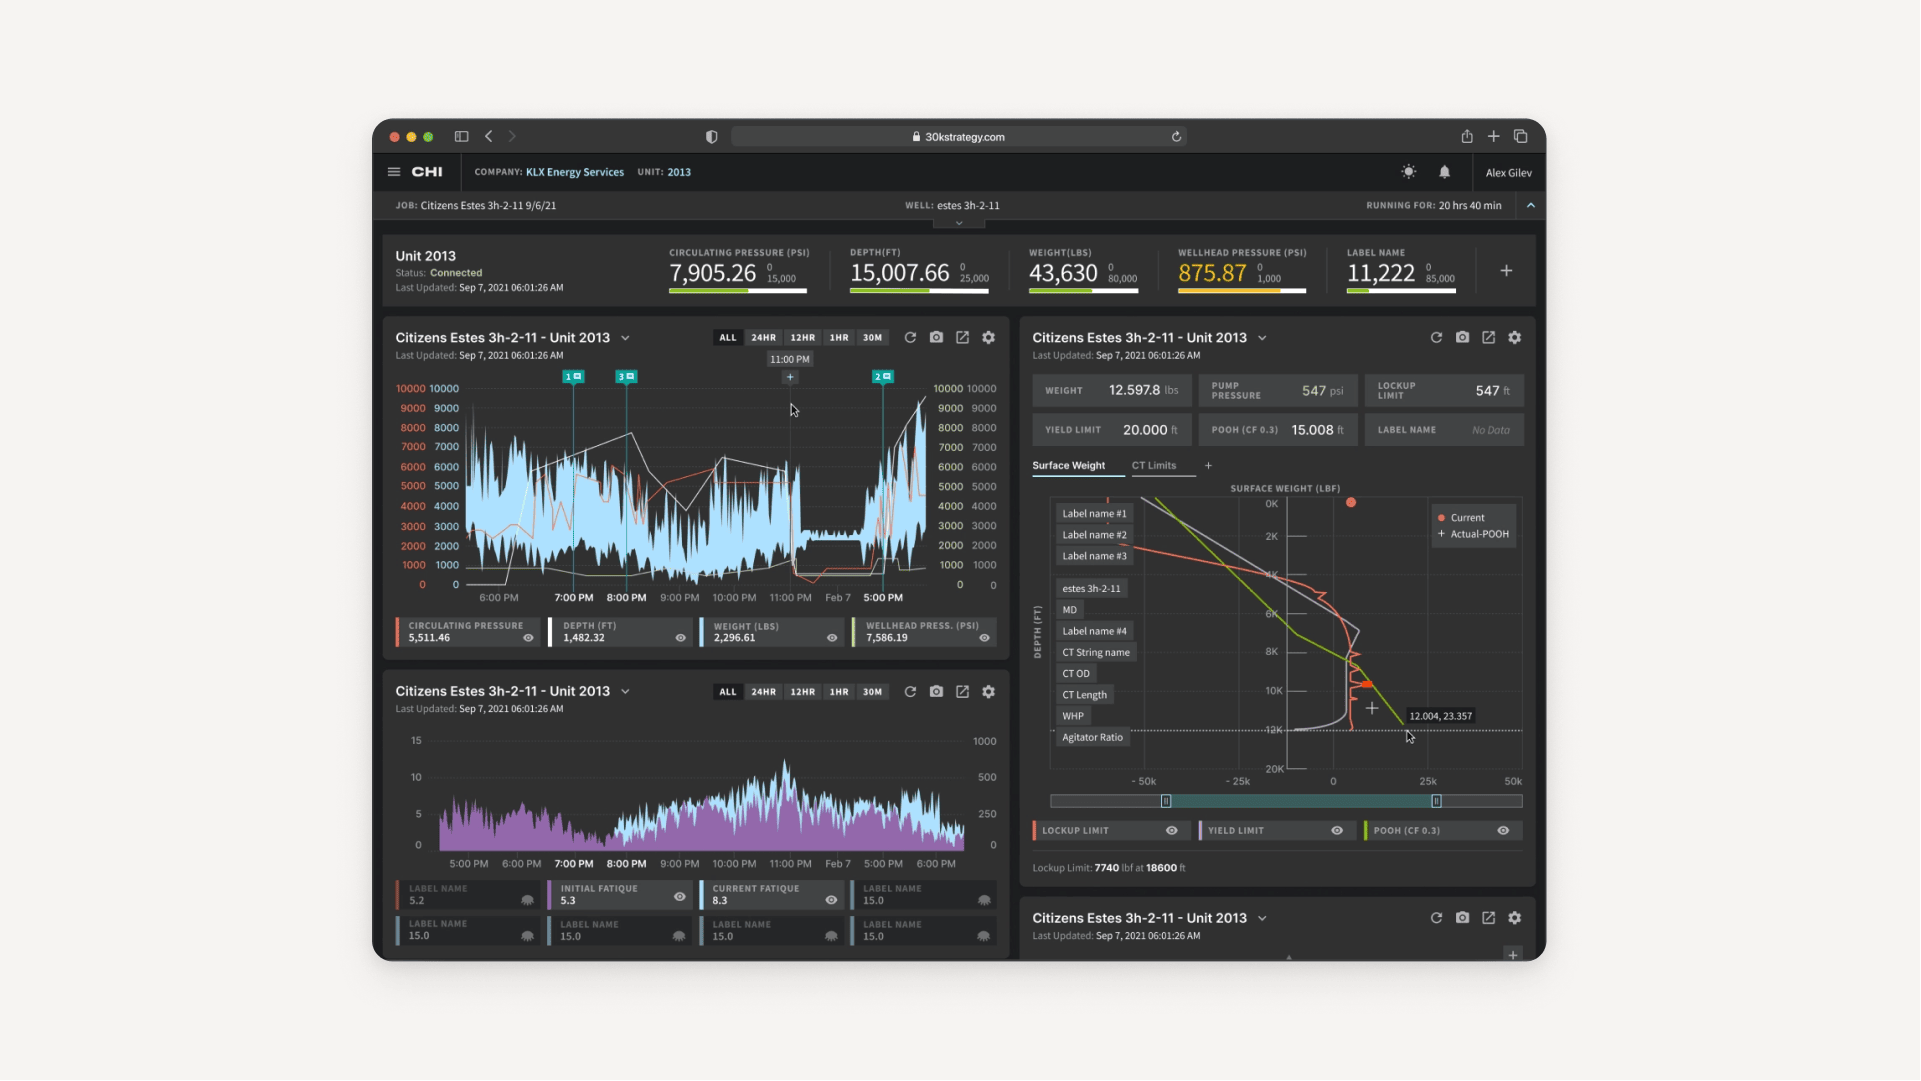Viewport: 1921px width, 1081px height.
Task: Click the add metric plus in the Unit 2013 bar
Action: (x=1506, y=271)
